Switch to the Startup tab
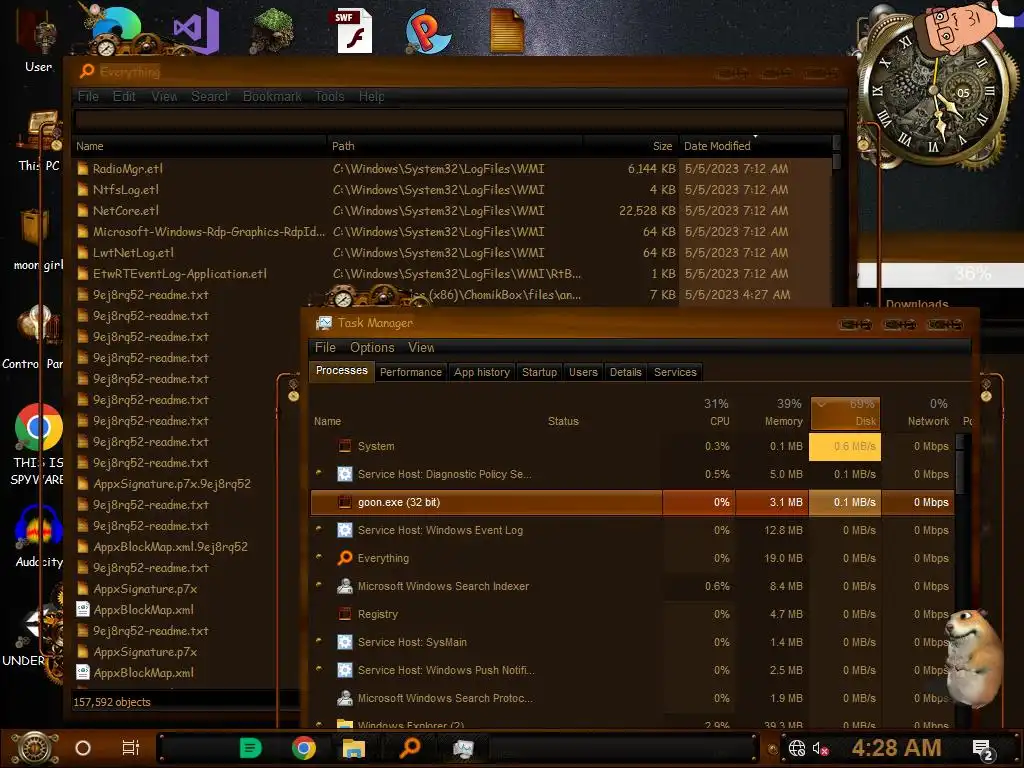Screen dimensions: 1024x768 click(539, 372)
